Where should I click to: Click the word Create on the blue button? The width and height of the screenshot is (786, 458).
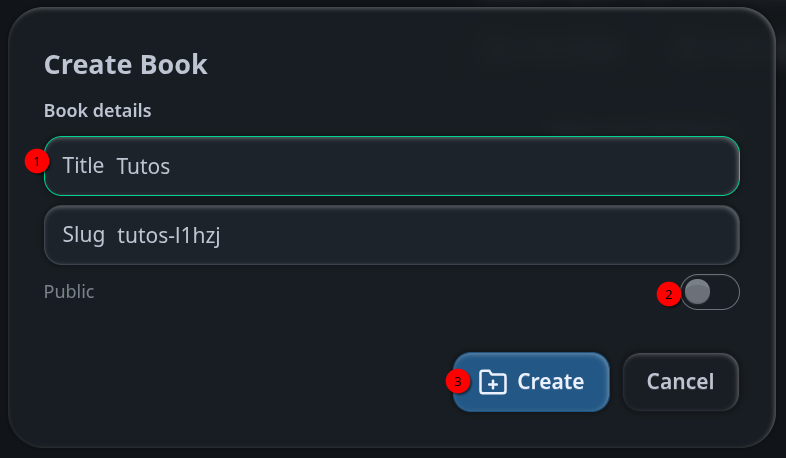(x=550, y=382)
